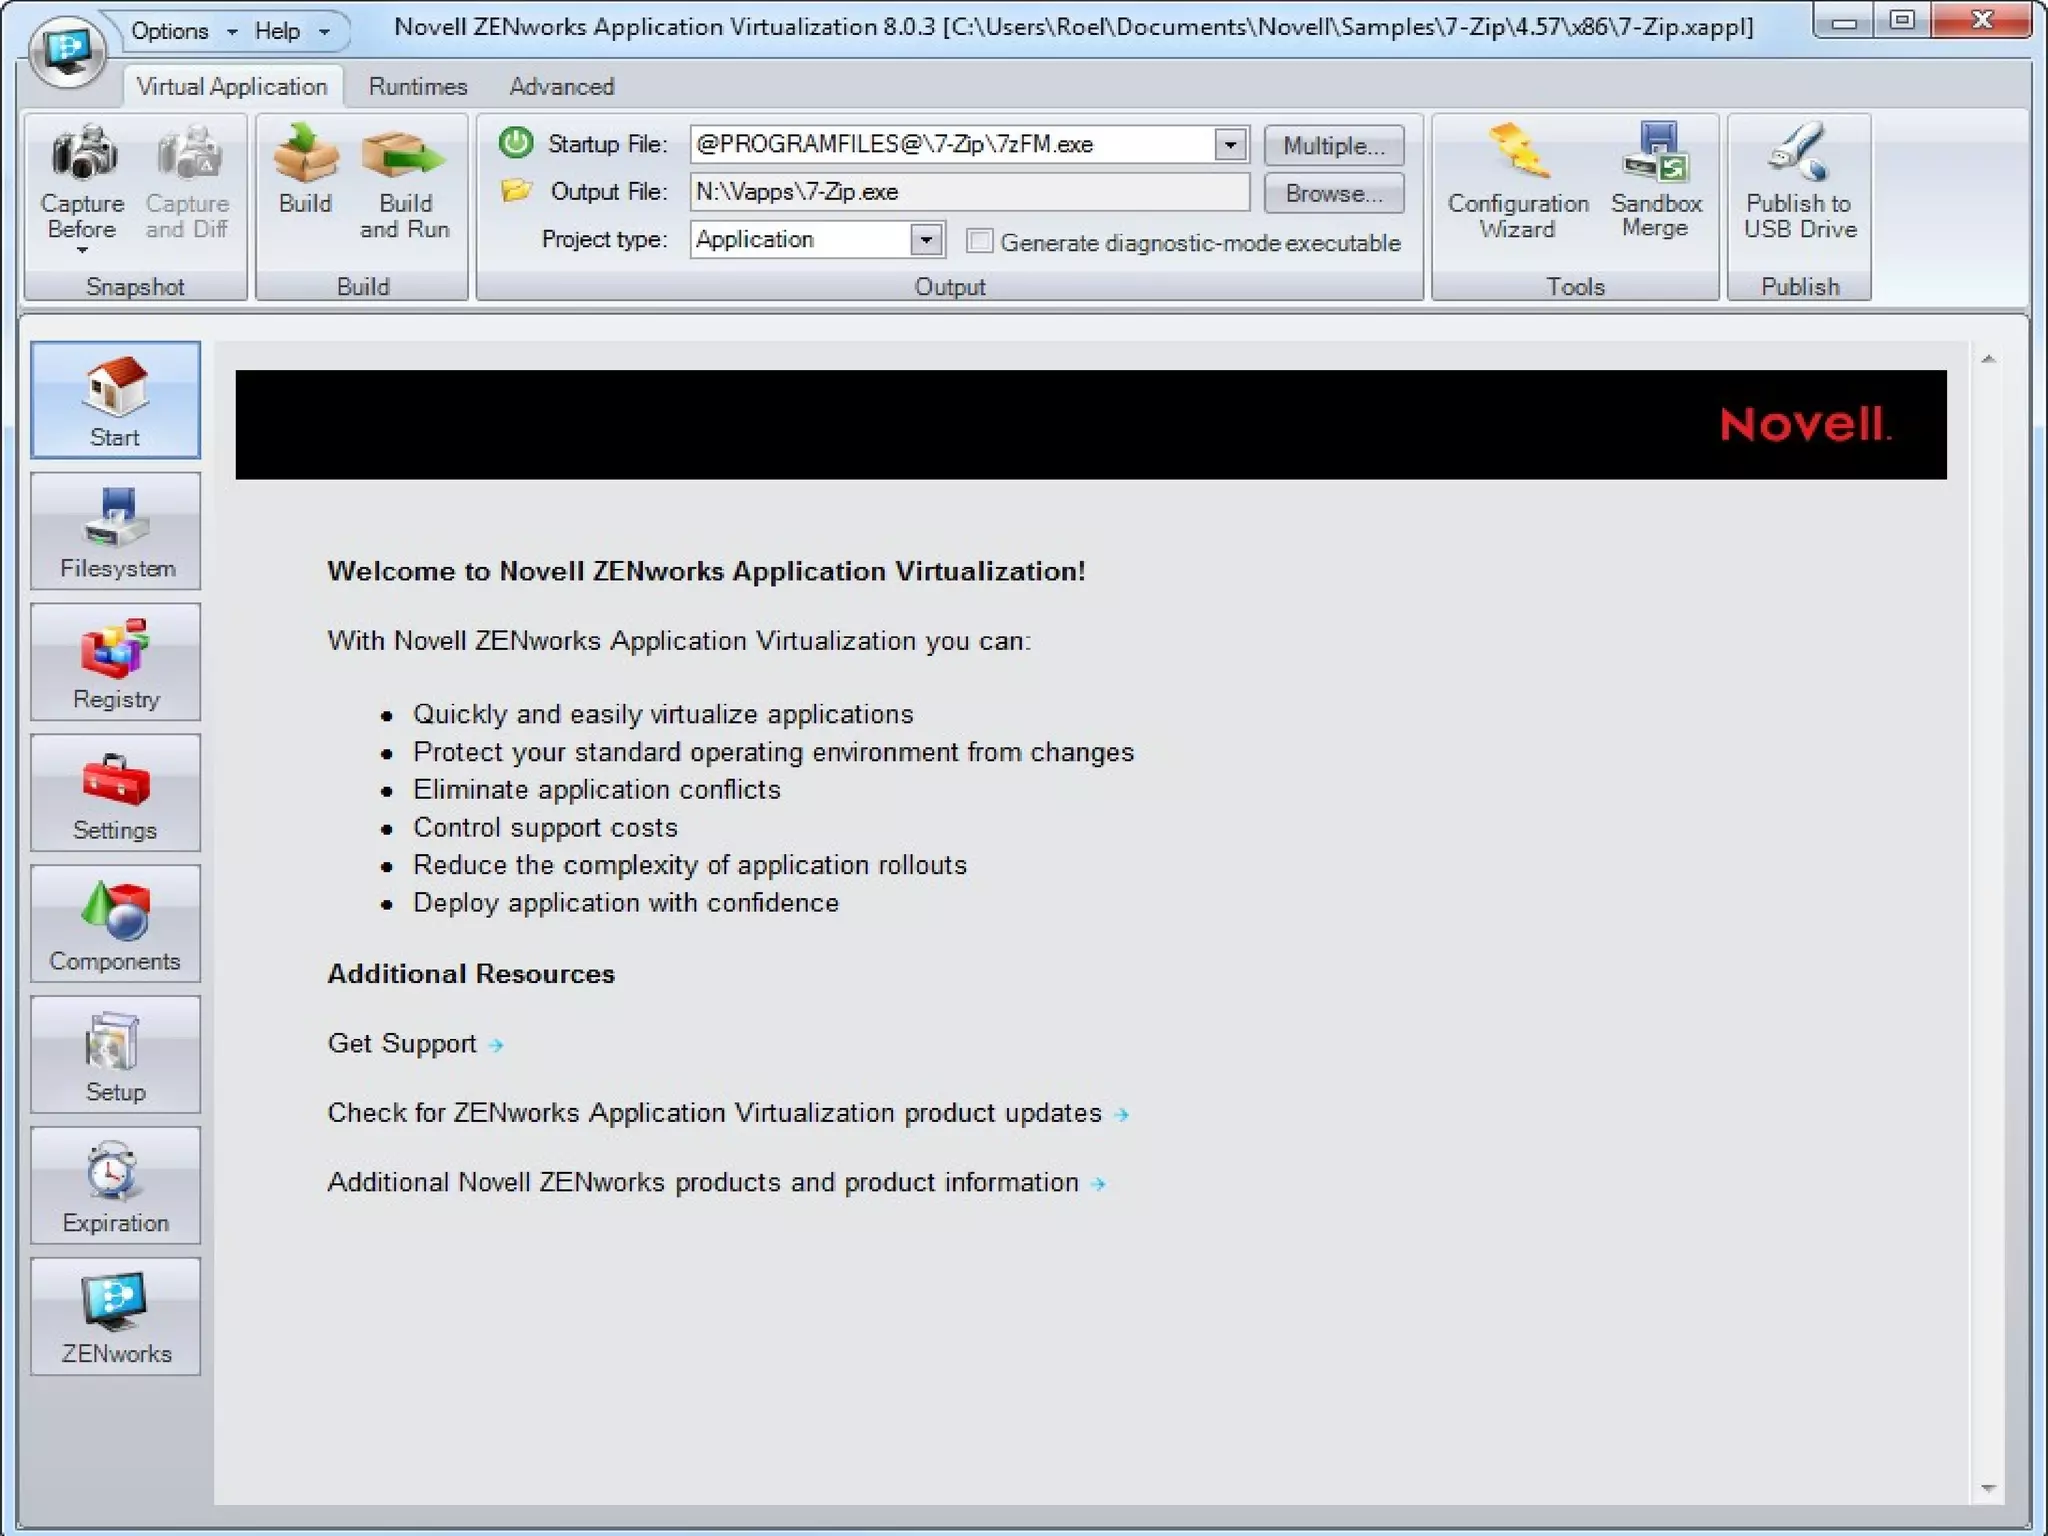Minimize the ZENworks window
Image resolution: width=2048 pixels, height=1536 pixels.
tap(1844, 20)
